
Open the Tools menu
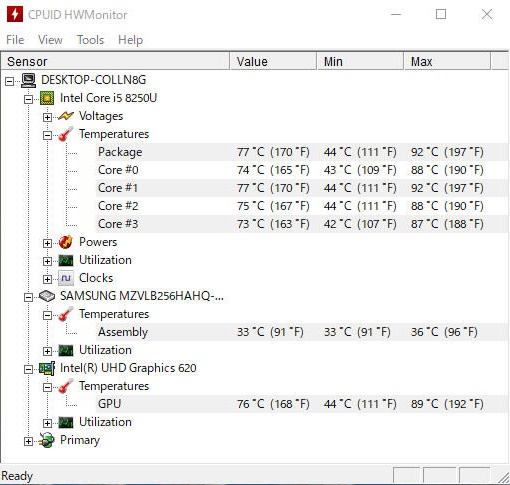point(90,40)
